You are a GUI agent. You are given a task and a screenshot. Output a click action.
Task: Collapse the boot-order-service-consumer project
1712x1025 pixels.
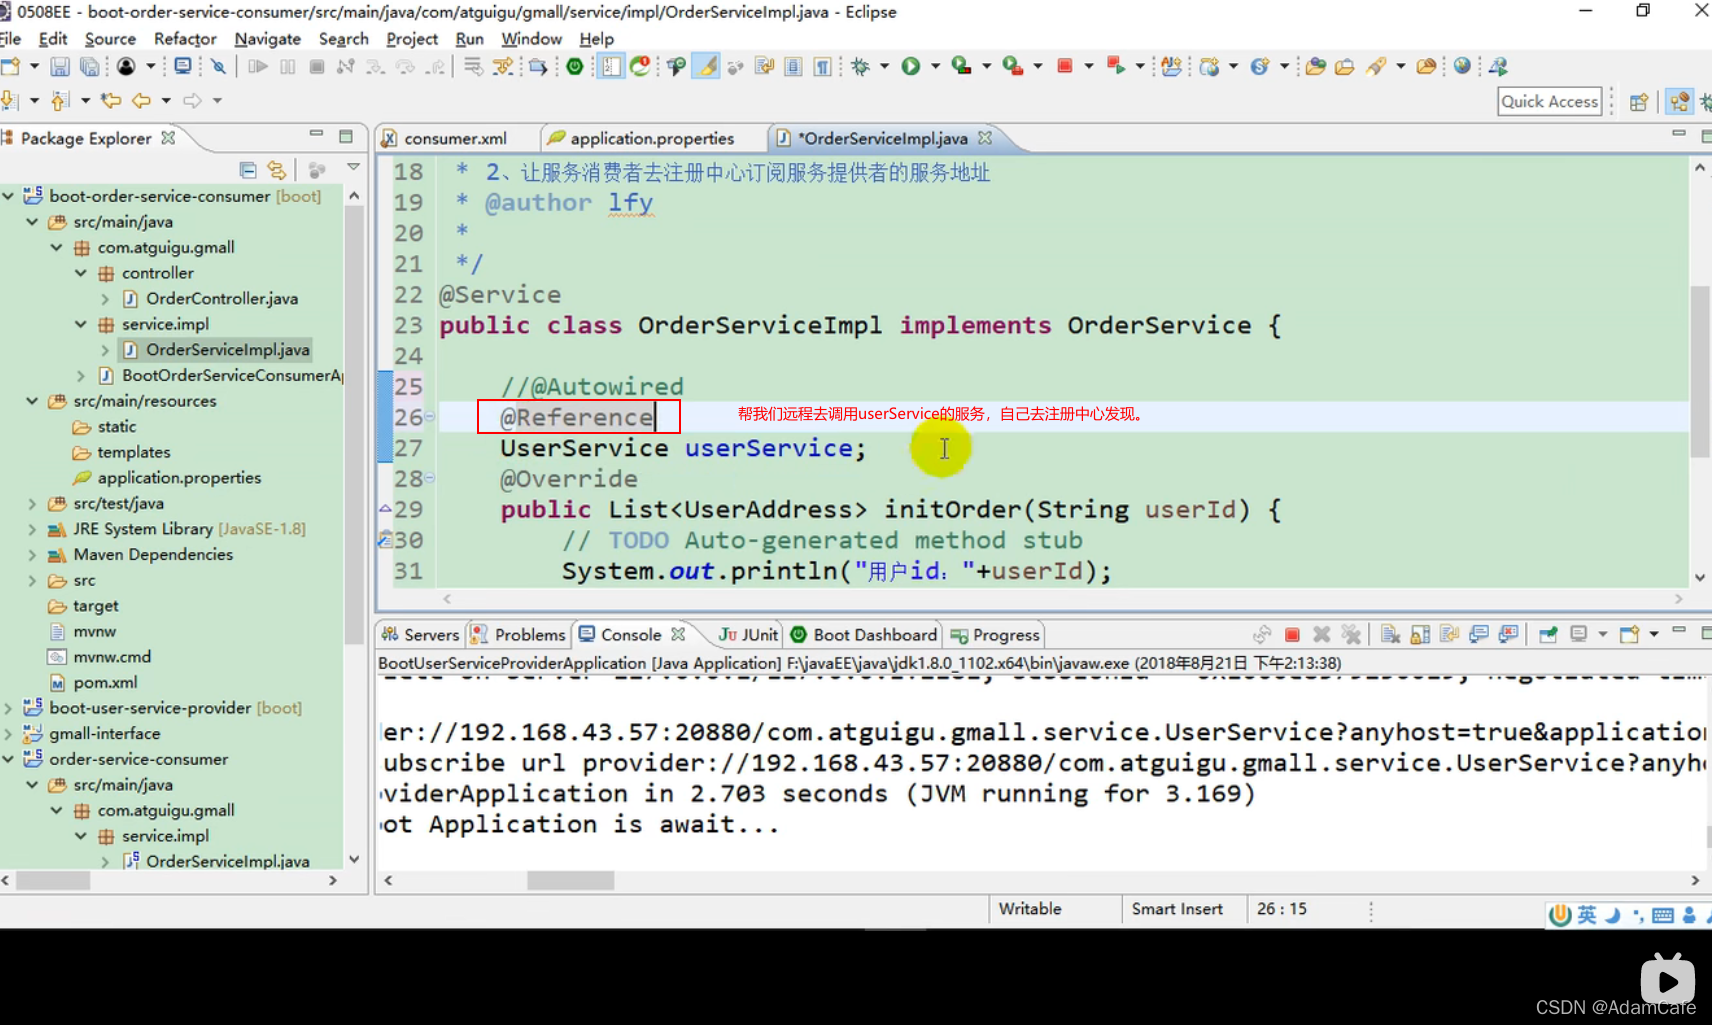pos(8,196)
